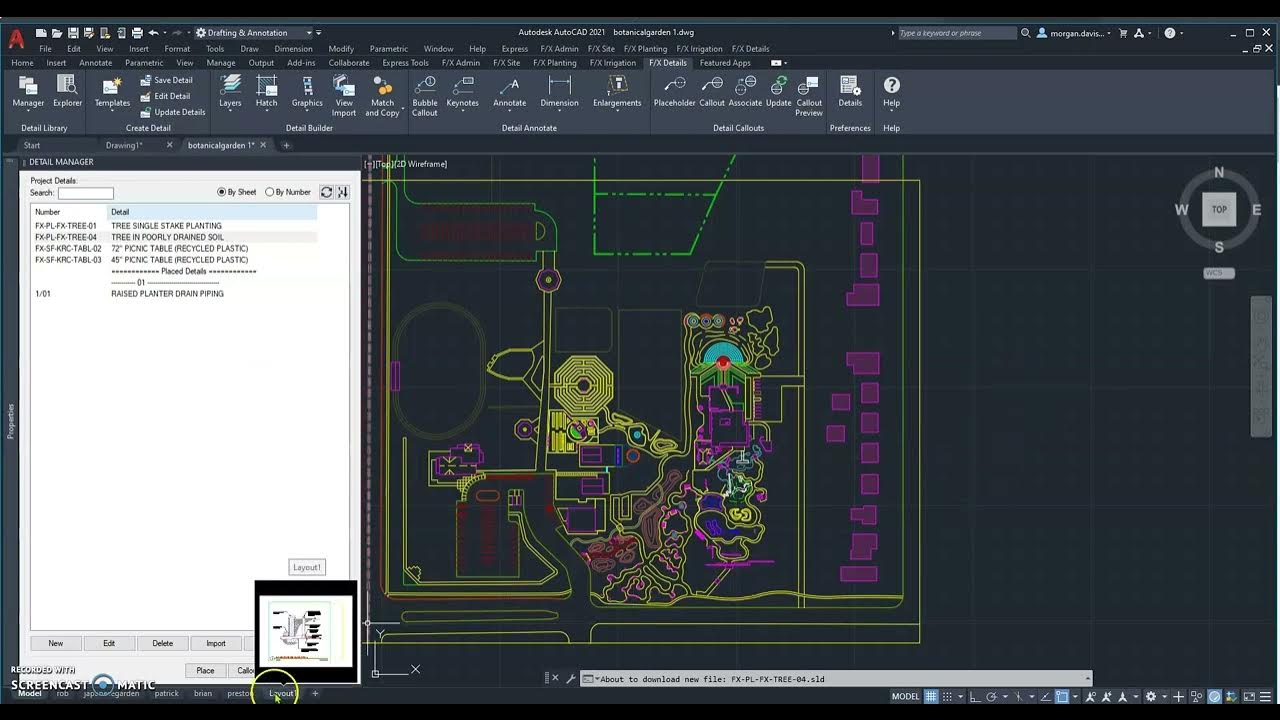Open the Draw menu
Image resolution: width=1280 pixels, height=720 pixels.
[250, 48]
